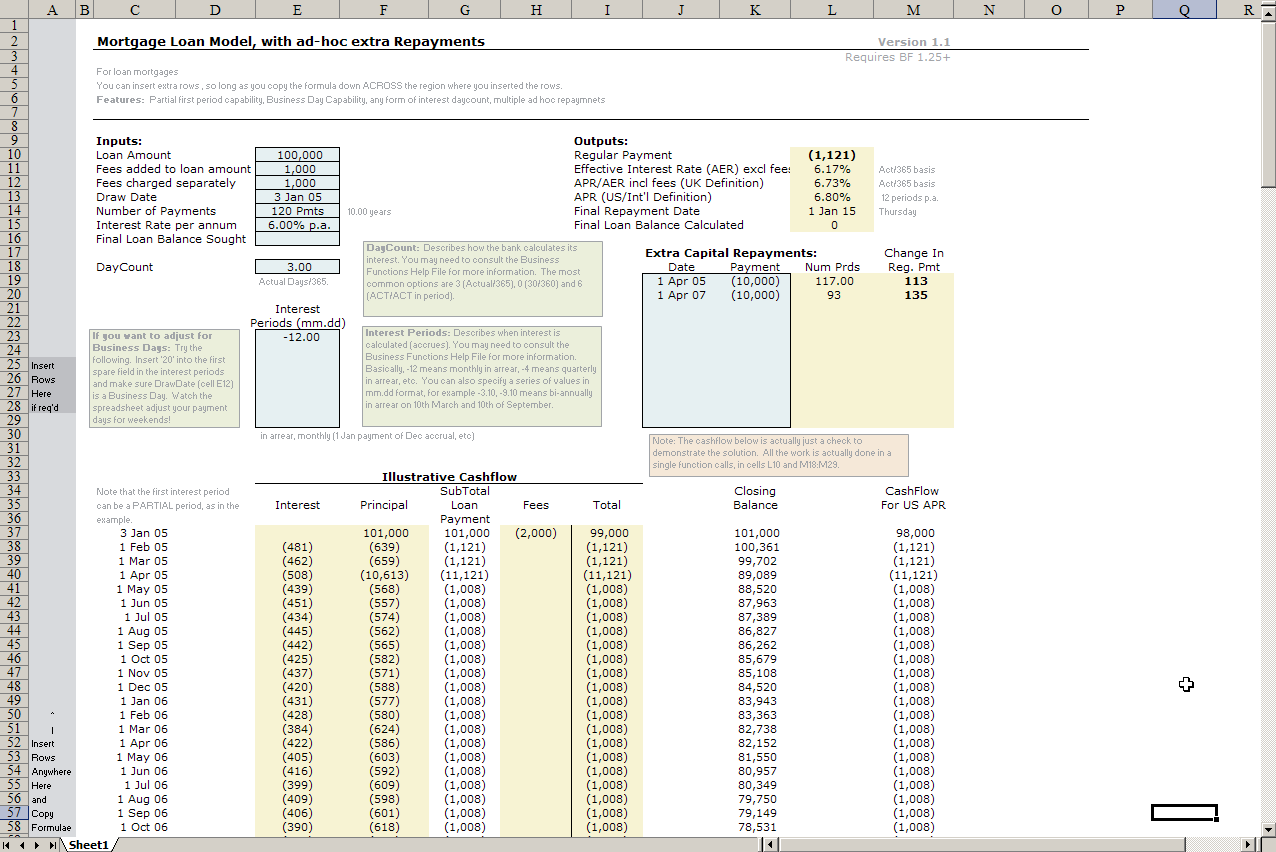Select the DayCount cell showing 3.00
The width and height of the screenshot is (1276, 852).
(x=297, y=267)
